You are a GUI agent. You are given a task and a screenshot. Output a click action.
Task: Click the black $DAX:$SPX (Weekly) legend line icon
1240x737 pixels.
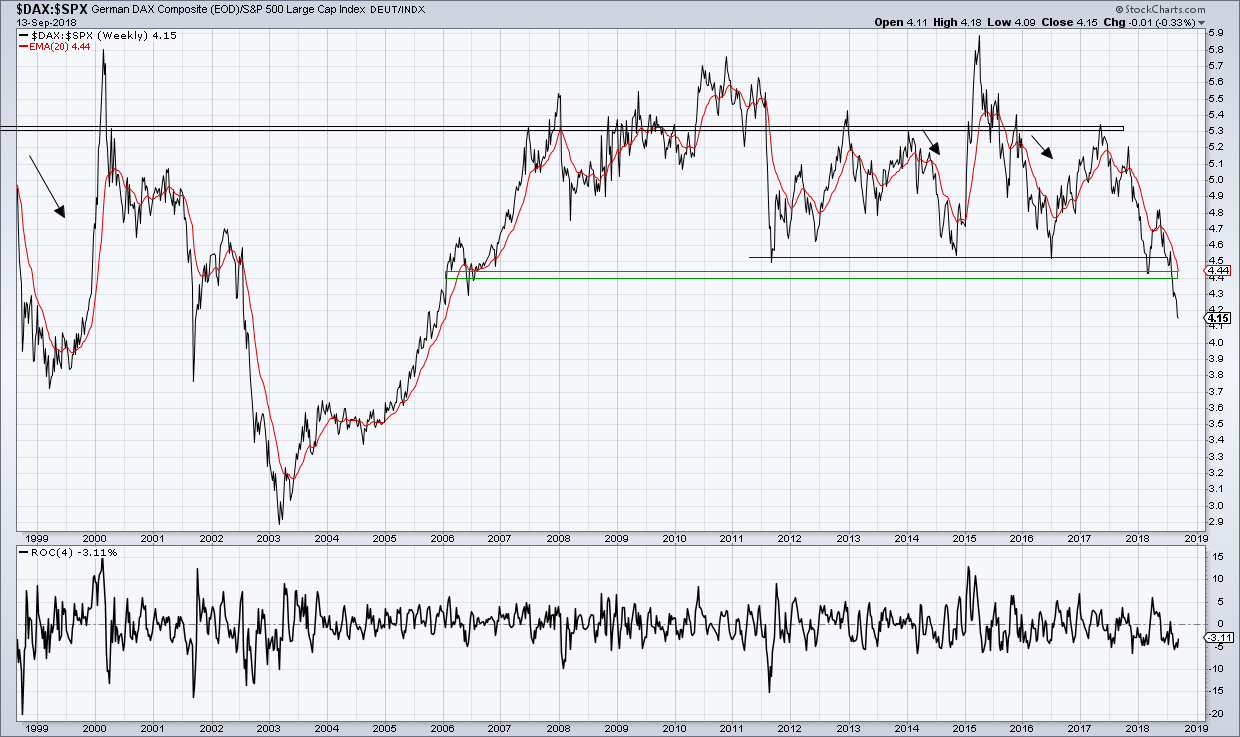23,34
